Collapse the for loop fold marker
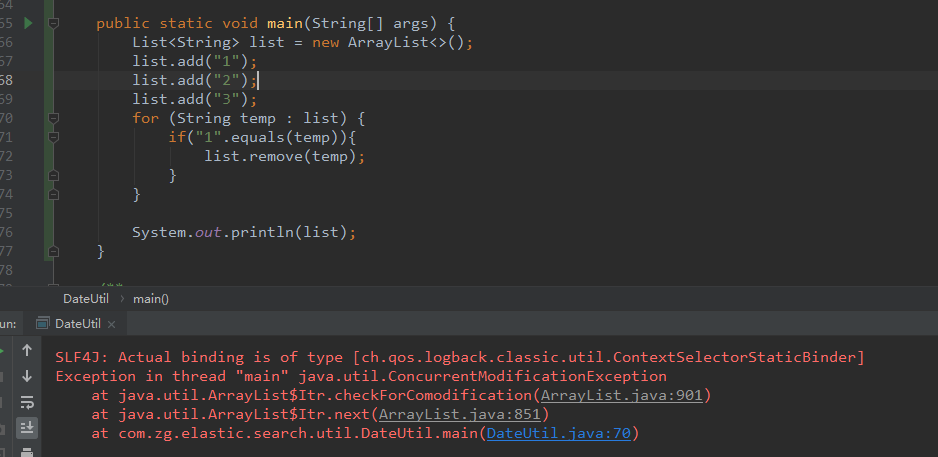The width and height of the screenshot is (938, 457). tap(53, 118)
